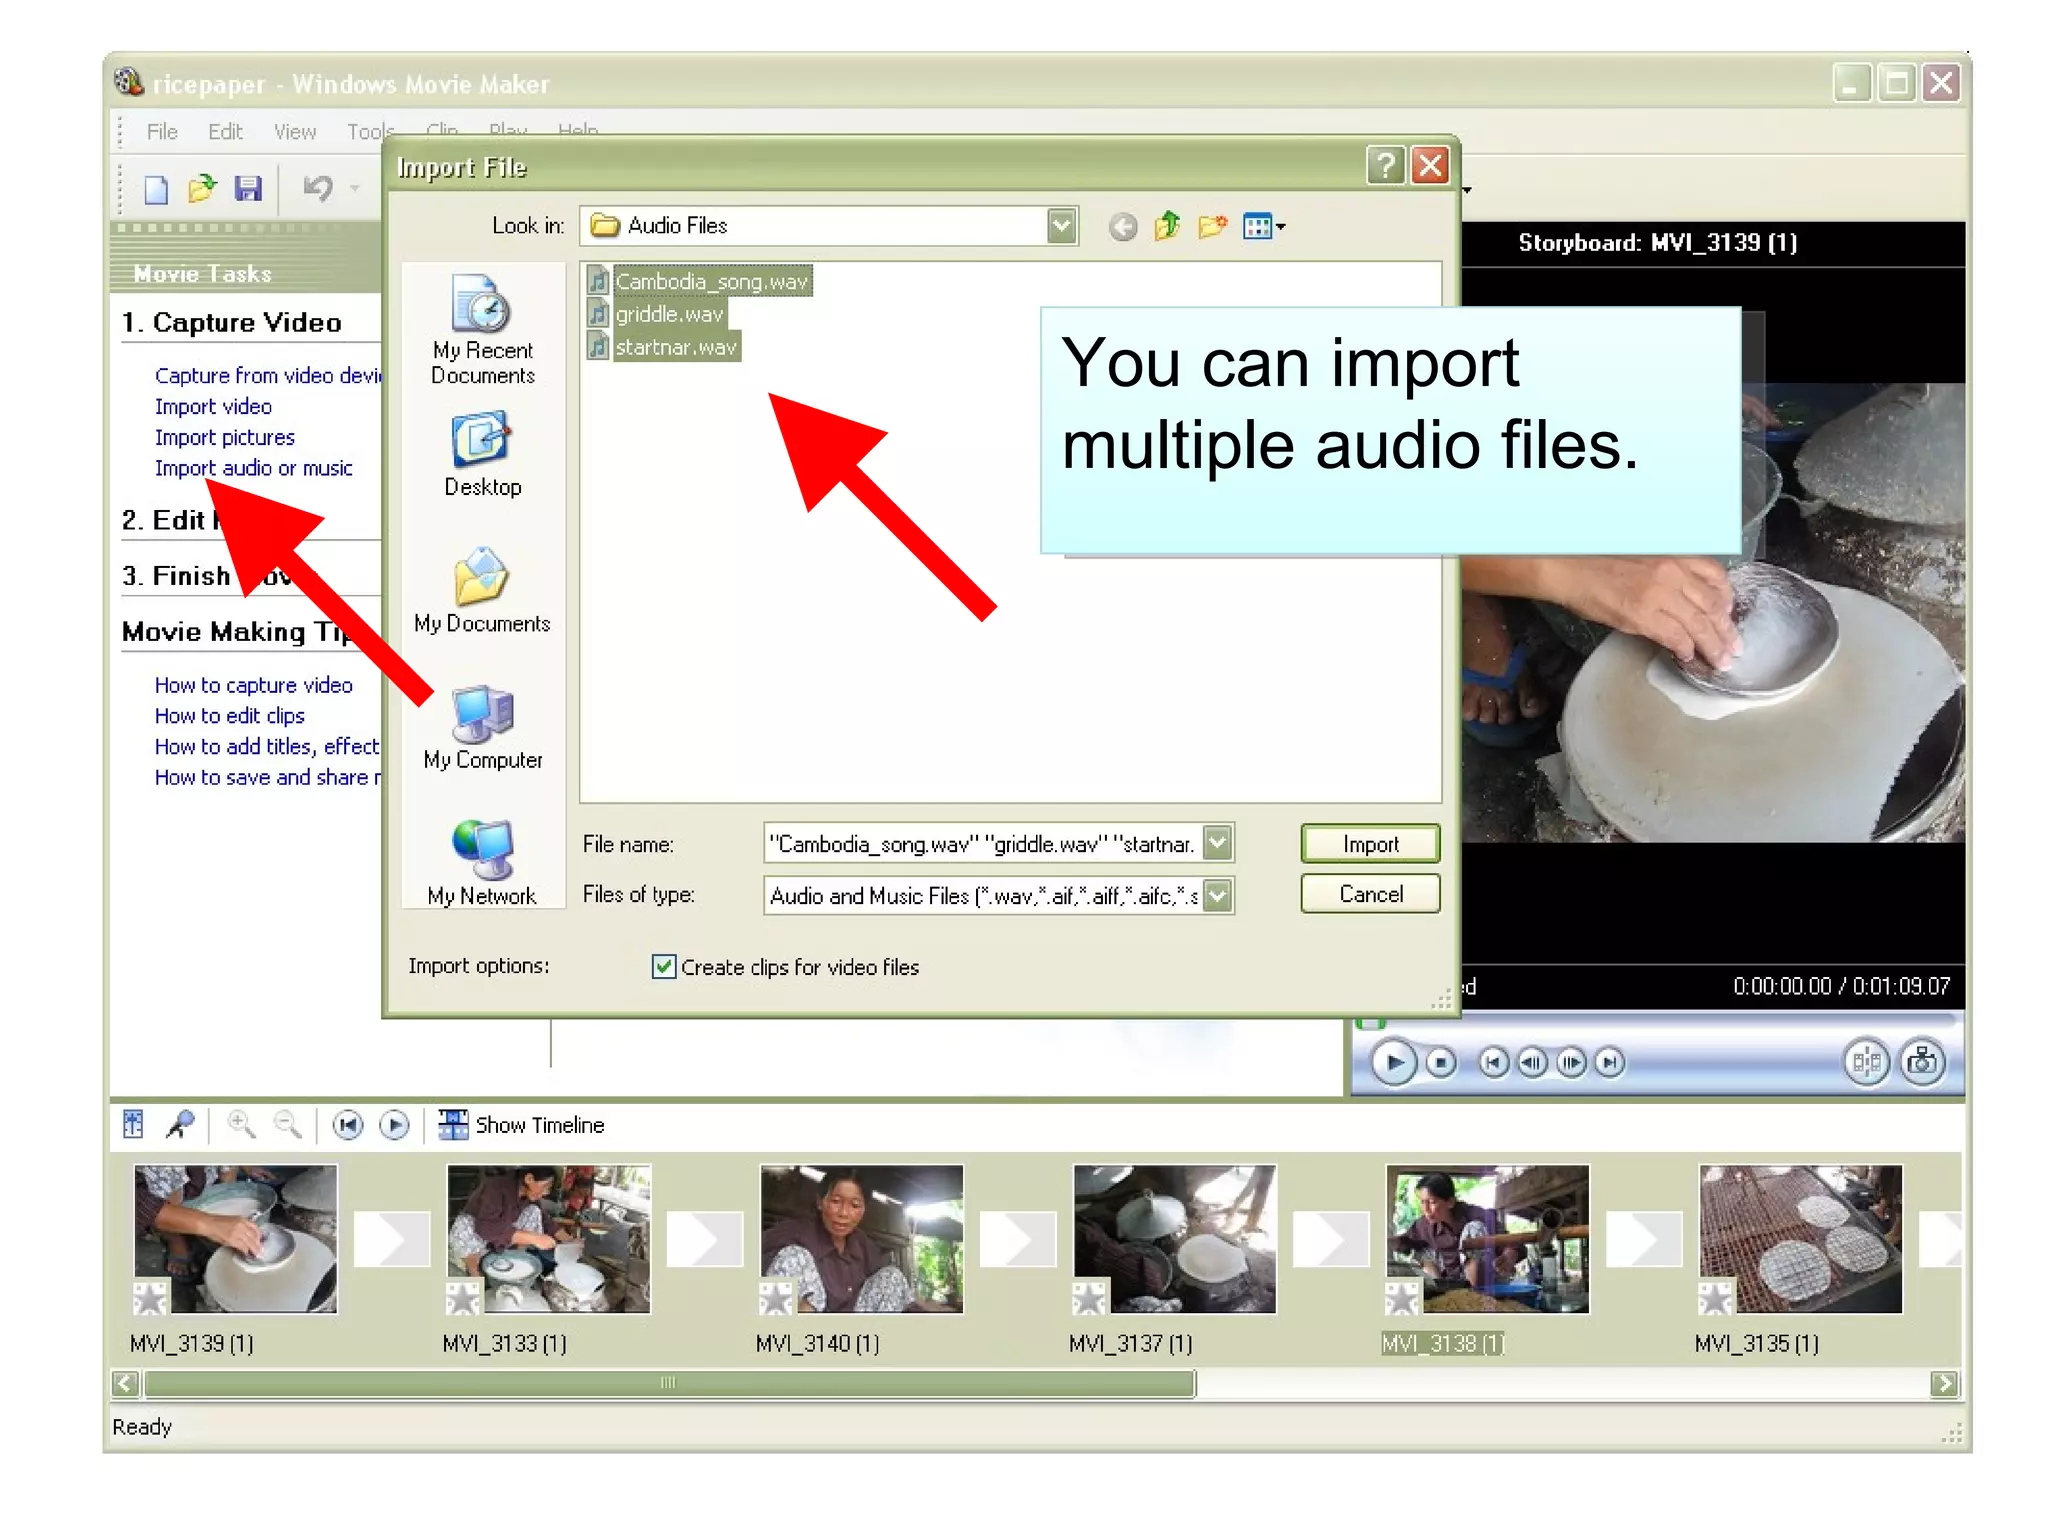This screenshot has height=1536, width=2048.
Task: Go back using the dialog Back arrow
Action: coord(1123,227)
